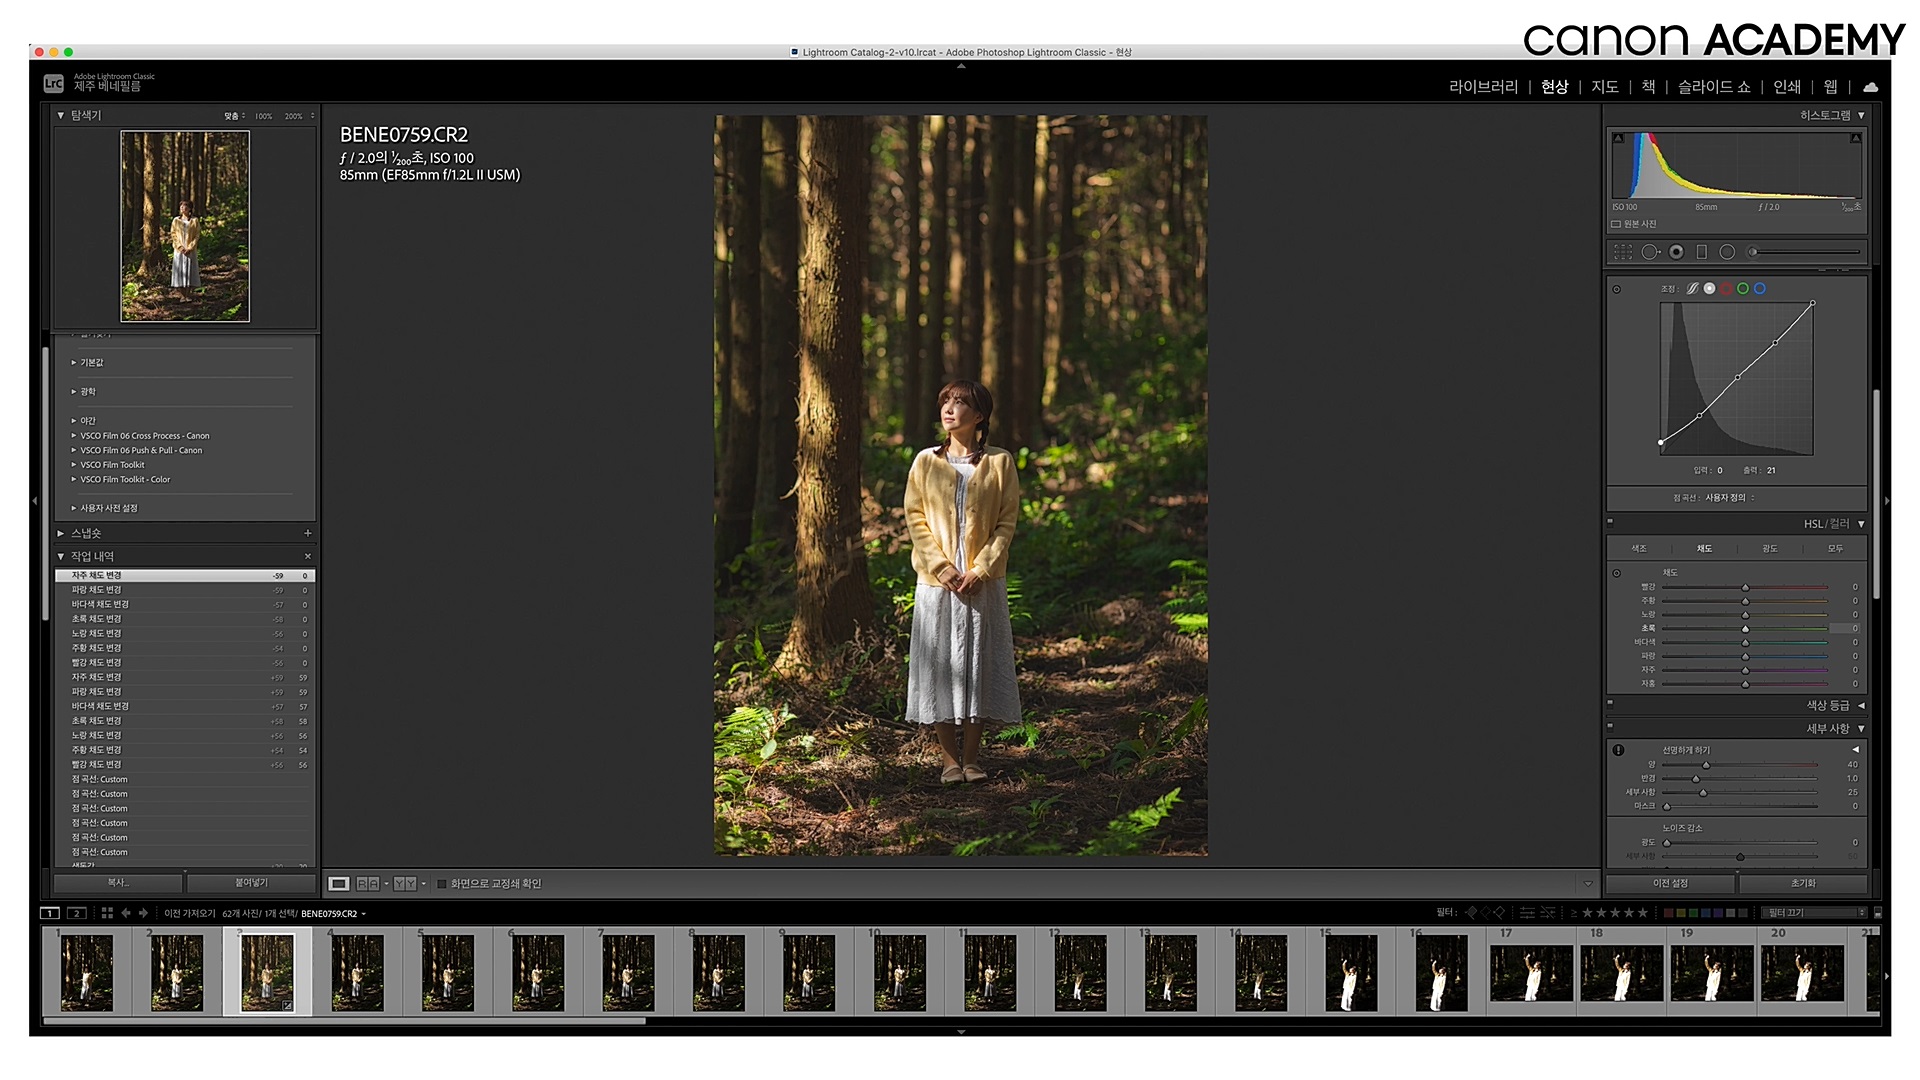The width and height of the screenshot is (1920, 1080).
Task: Clear history with the X icon
Action: (308, 556)
